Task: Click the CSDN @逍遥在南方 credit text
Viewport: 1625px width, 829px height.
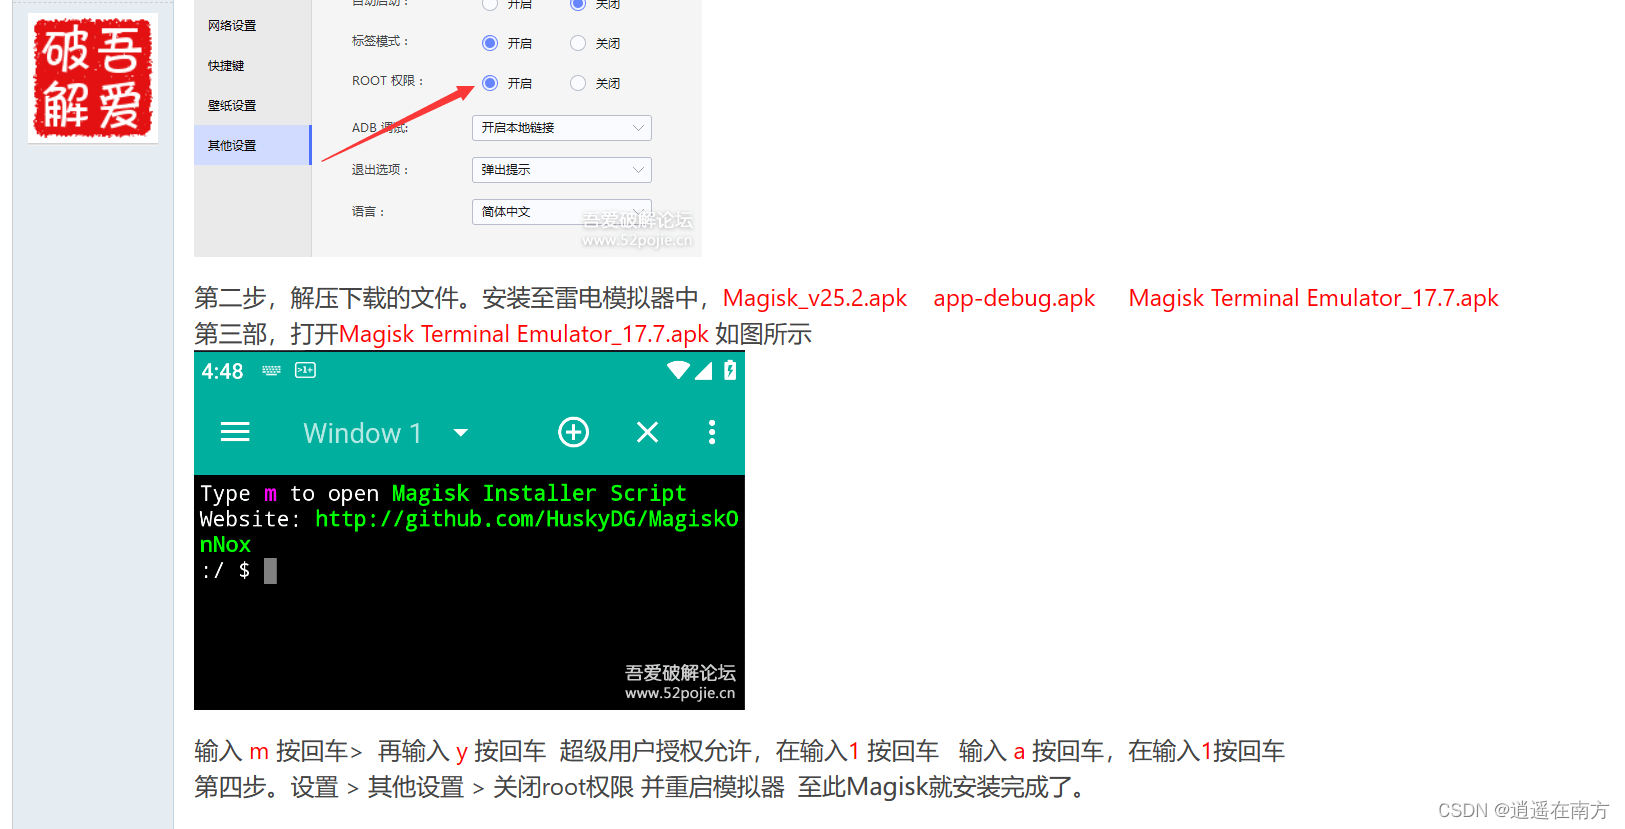Action: [1523, 810]
